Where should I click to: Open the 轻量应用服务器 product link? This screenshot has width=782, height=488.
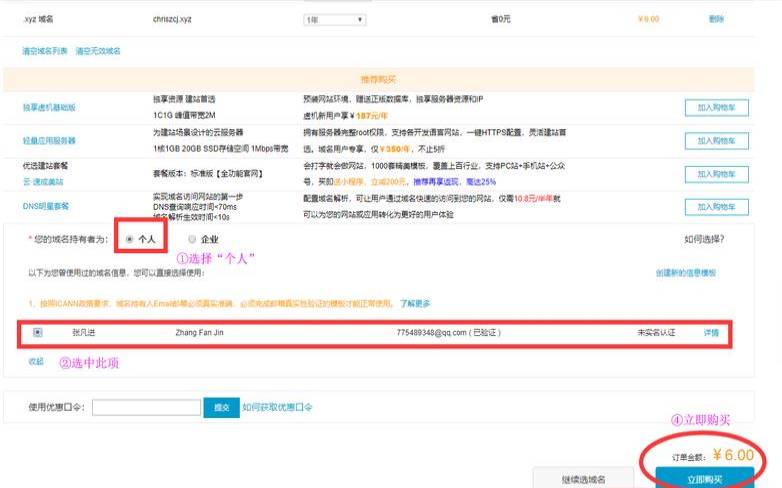pyautogui.click(x=49, y=141)
